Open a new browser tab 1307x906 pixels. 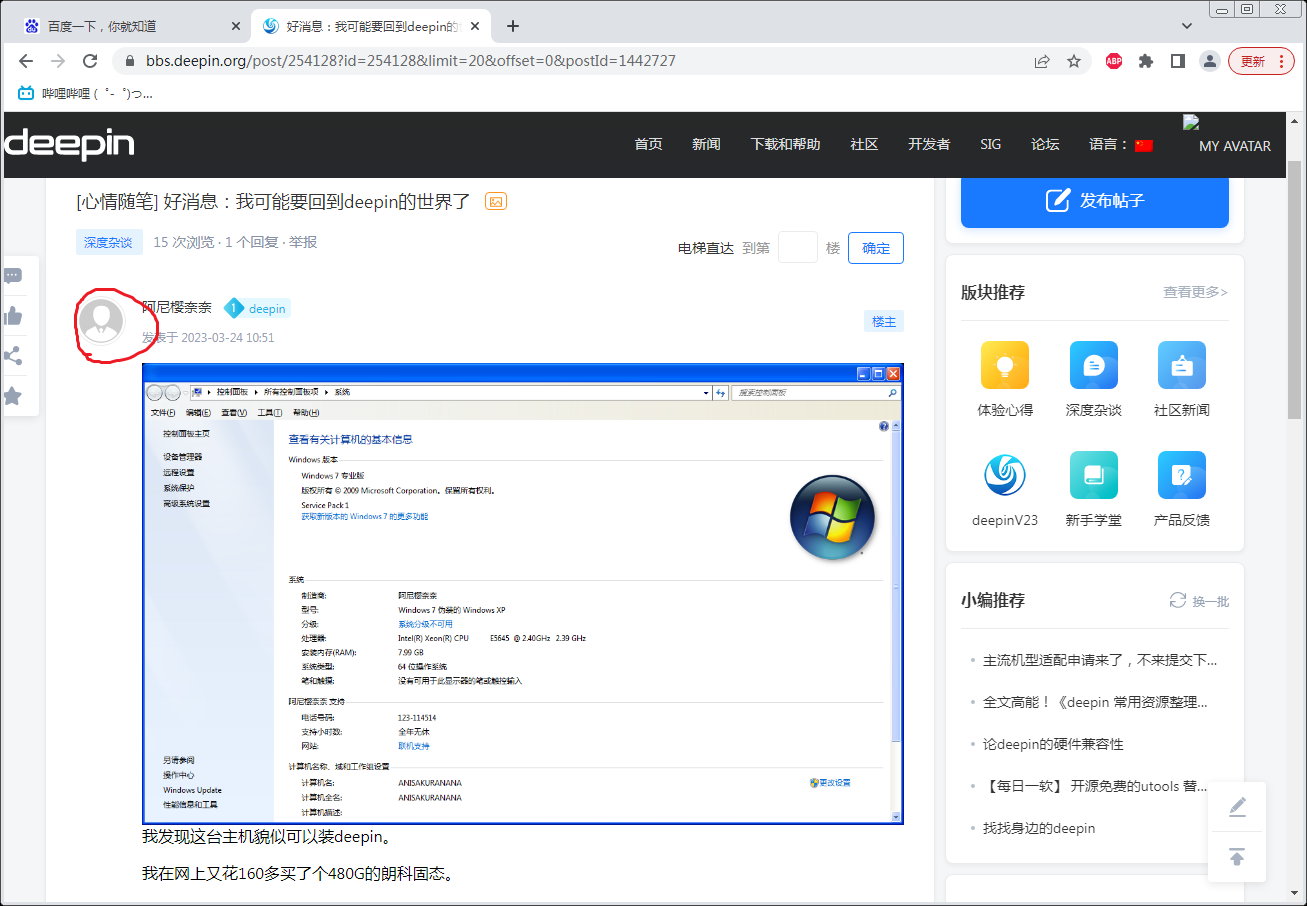click(513, 26)
